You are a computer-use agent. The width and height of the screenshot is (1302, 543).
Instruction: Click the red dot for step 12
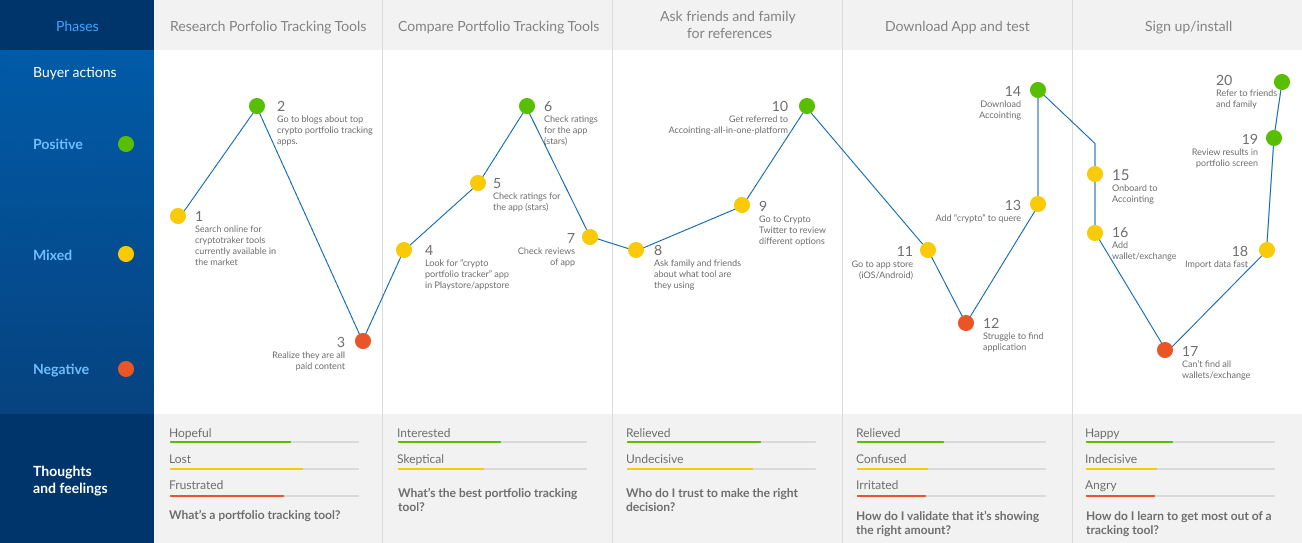pyautogui.click(x=965, y=323)
